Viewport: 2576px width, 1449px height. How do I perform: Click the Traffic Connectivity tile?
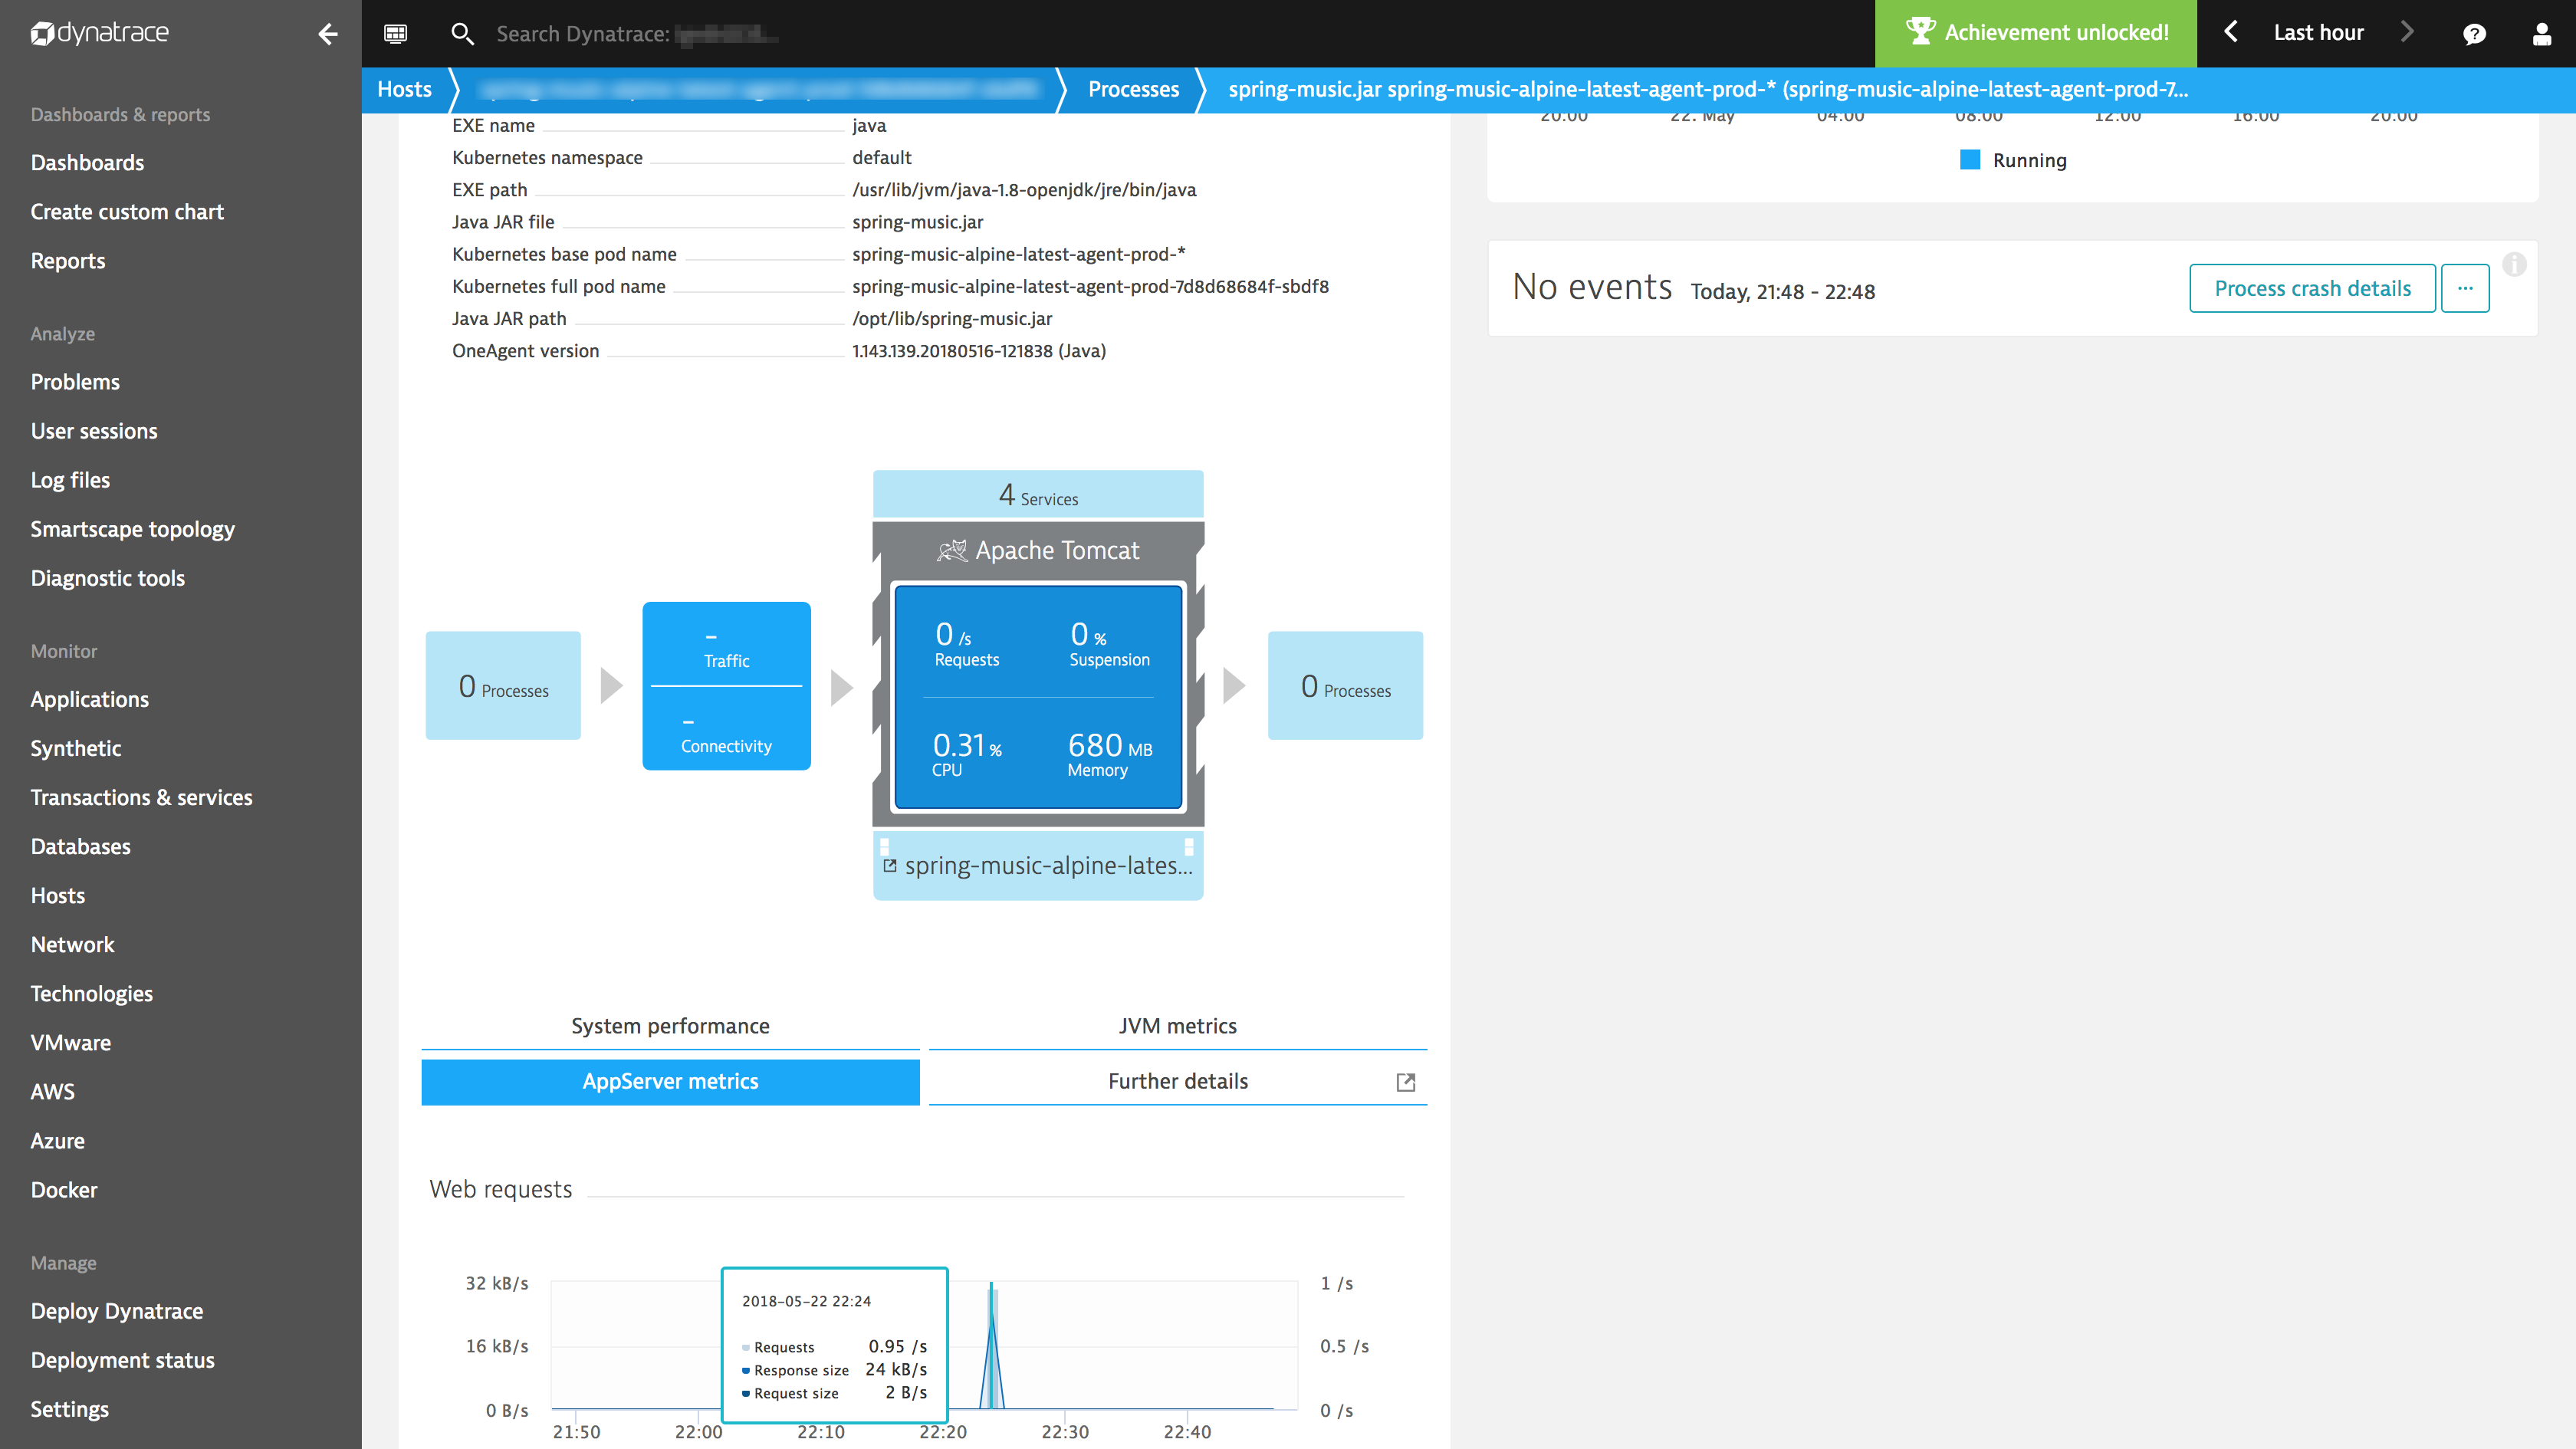coord(726,685)
